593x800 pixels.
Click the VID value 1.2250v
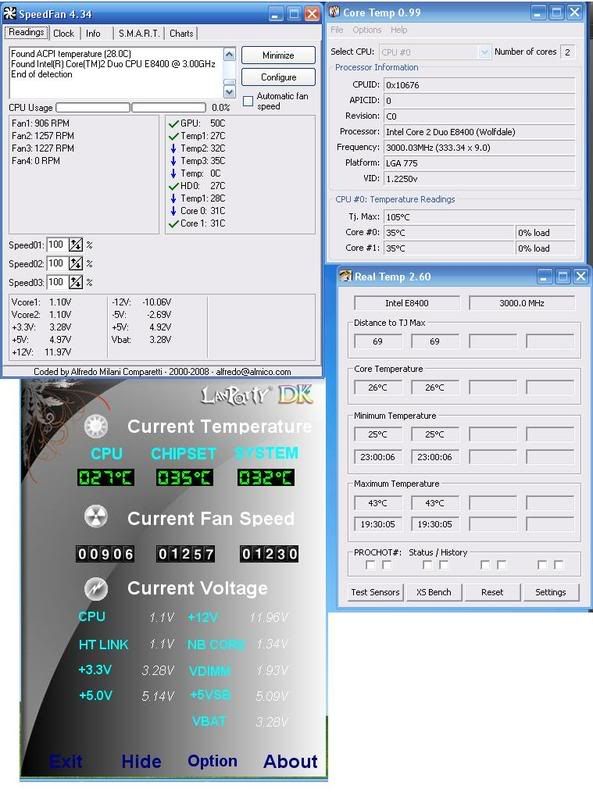click(479, 179)
